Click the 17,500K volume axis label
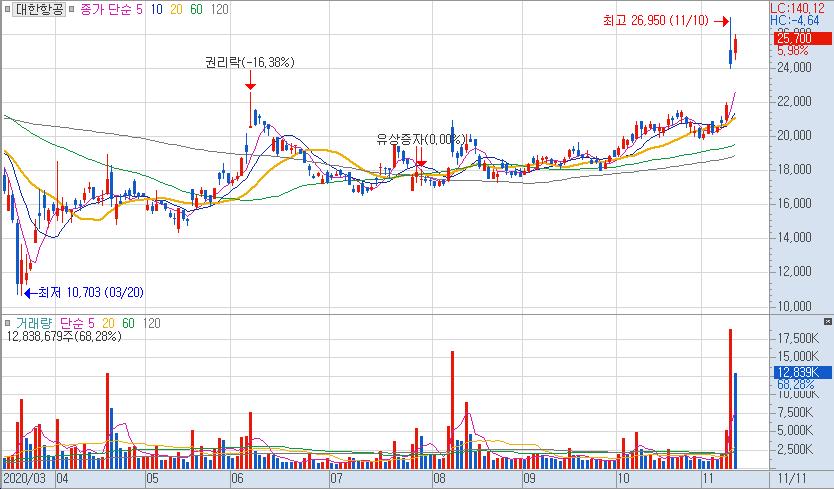The width and height of the screenshot is (834, 489). click(798, 338)
